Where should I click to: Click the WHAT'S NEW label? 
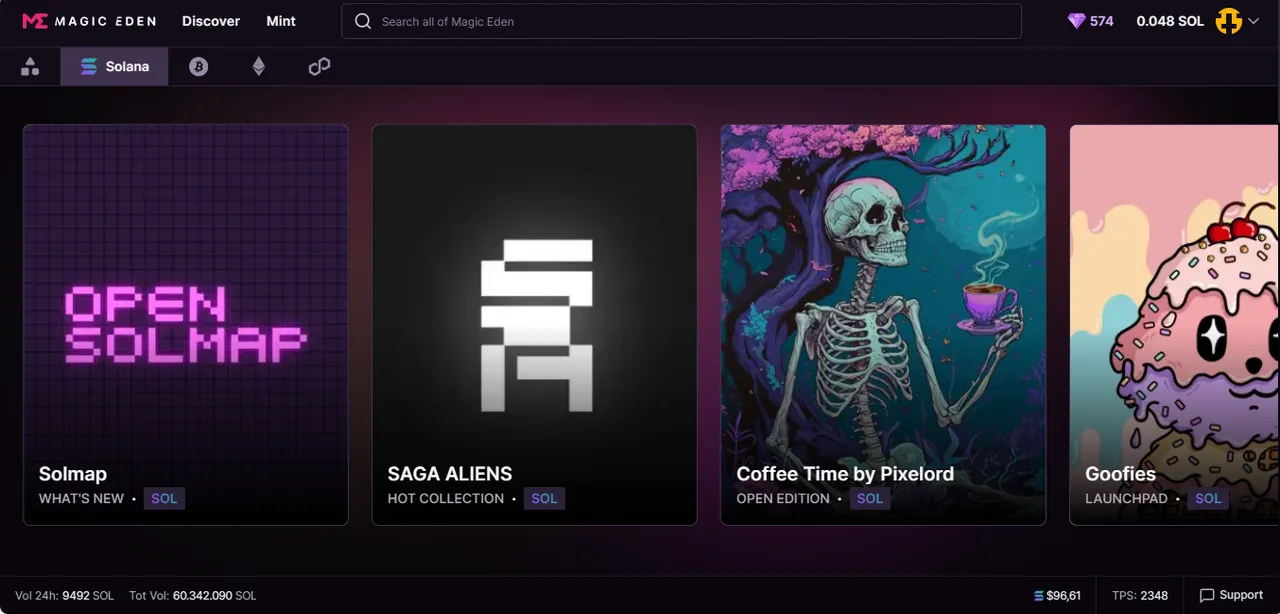click(81, 498)
